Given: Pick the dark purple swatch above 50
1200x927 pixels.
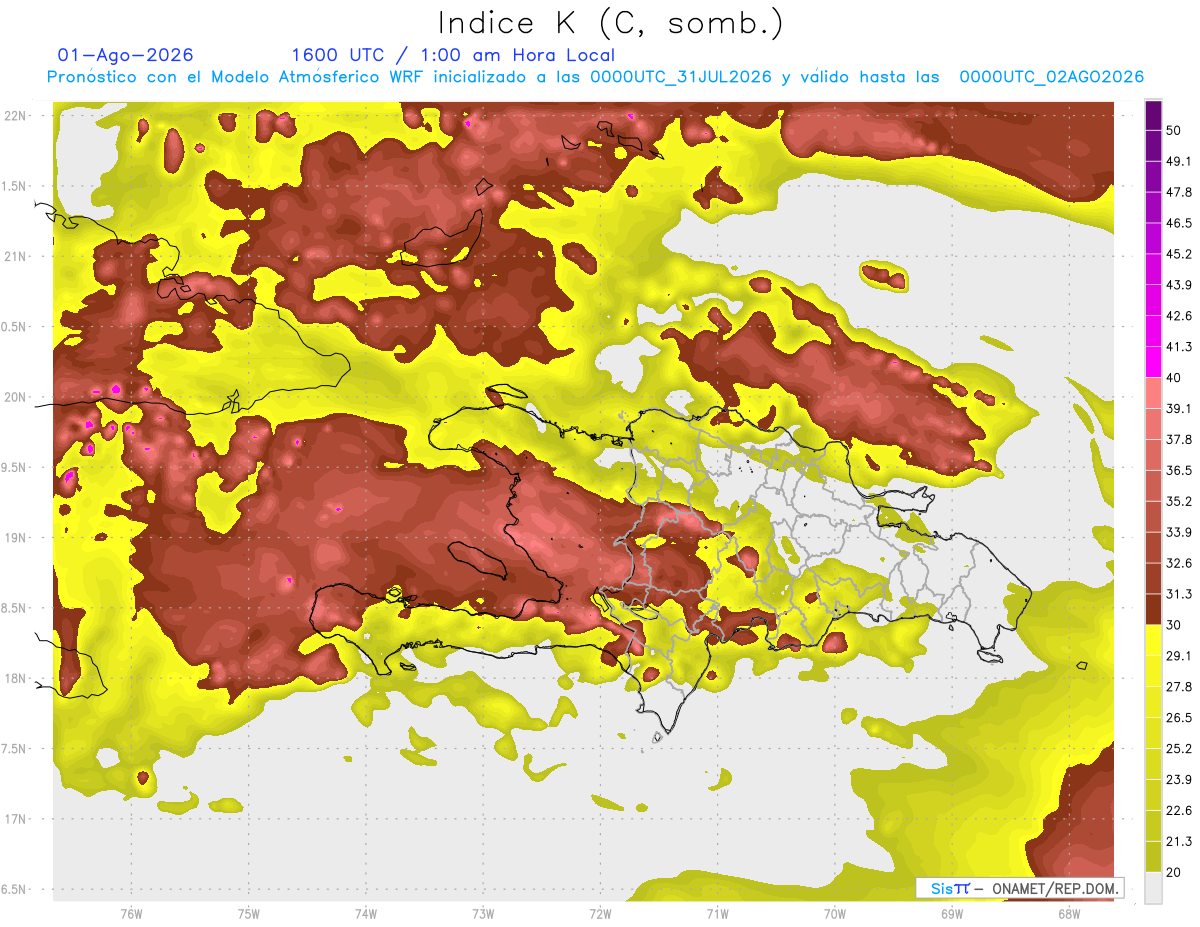Looking at the screenshot, I should [1154, 116].
